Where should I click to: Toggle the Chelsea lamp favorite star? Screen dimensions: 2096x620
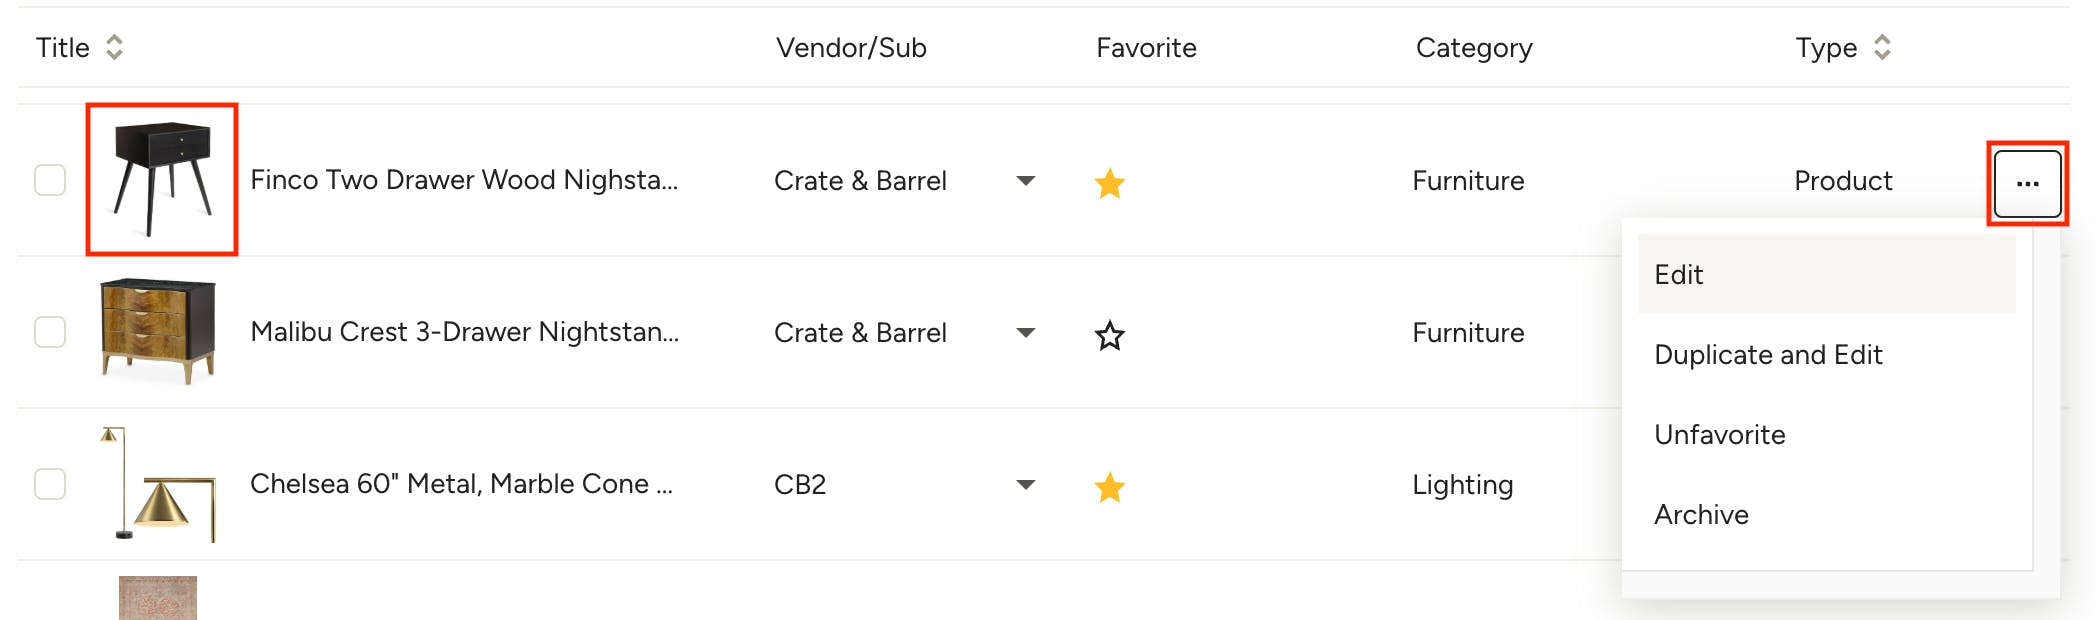tap(1109, 488)
